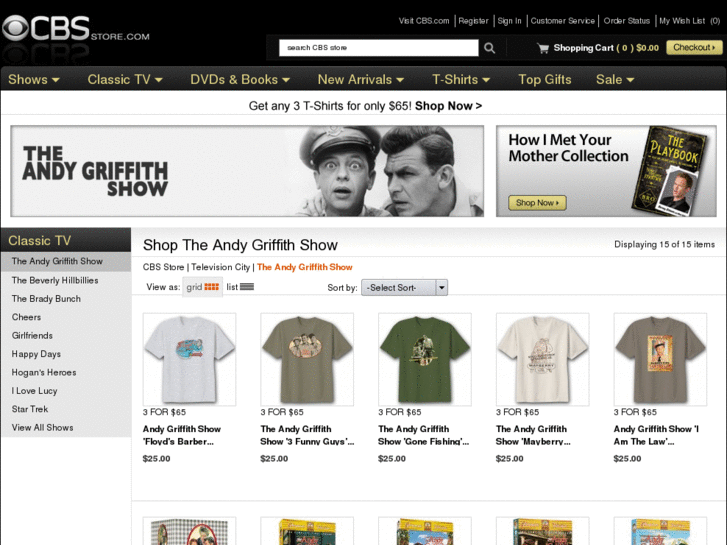Go to CBS Store home logo
This screenshot has width=727, height=545.
pos(75,30)
